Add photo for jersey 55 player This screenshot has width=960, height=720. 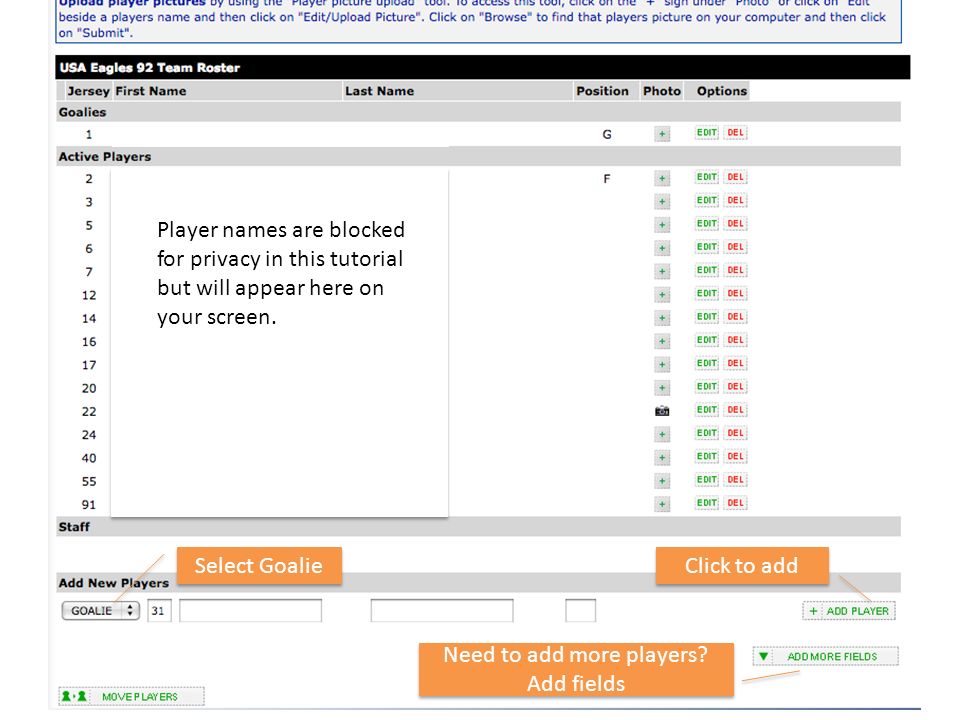662,481
